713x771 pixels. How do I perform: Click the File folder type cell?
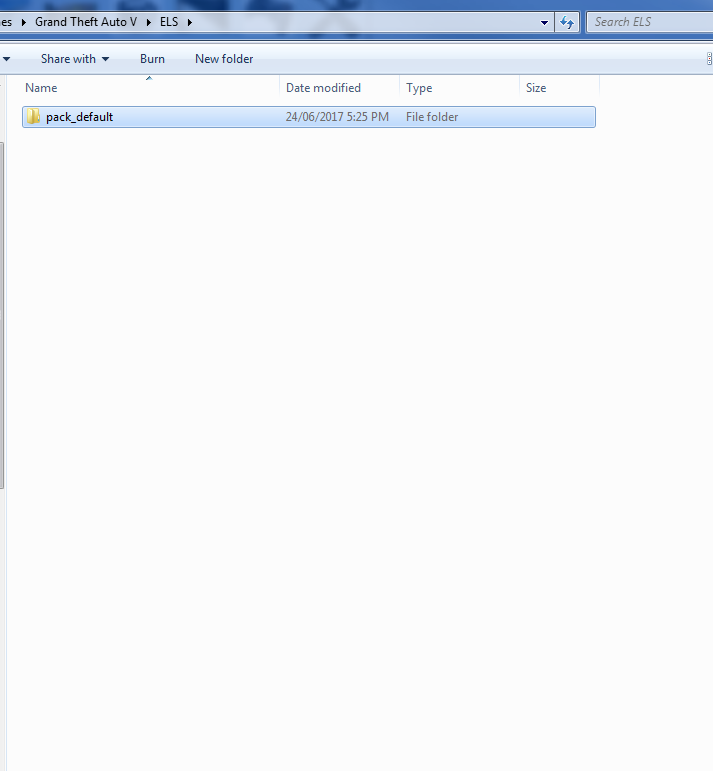[x=432, y=117]
